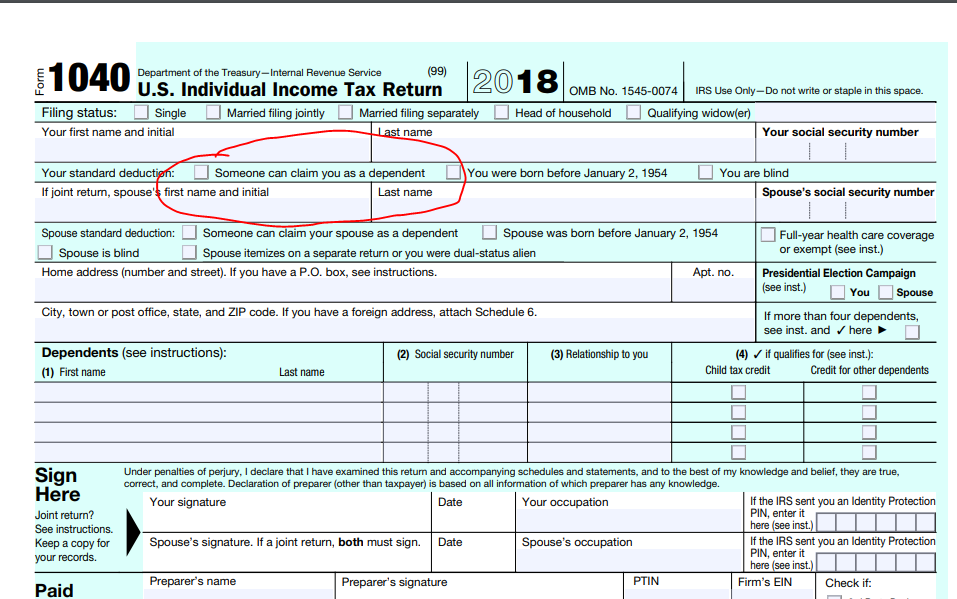Check Qualifying widow(er) box
This screenshot has height=599, width=957.
point(634,112)
